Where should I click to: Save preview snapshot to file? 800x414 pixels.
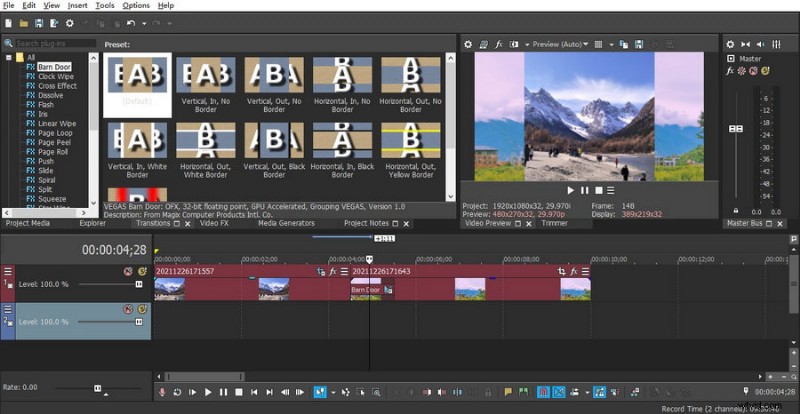point(639,44)
